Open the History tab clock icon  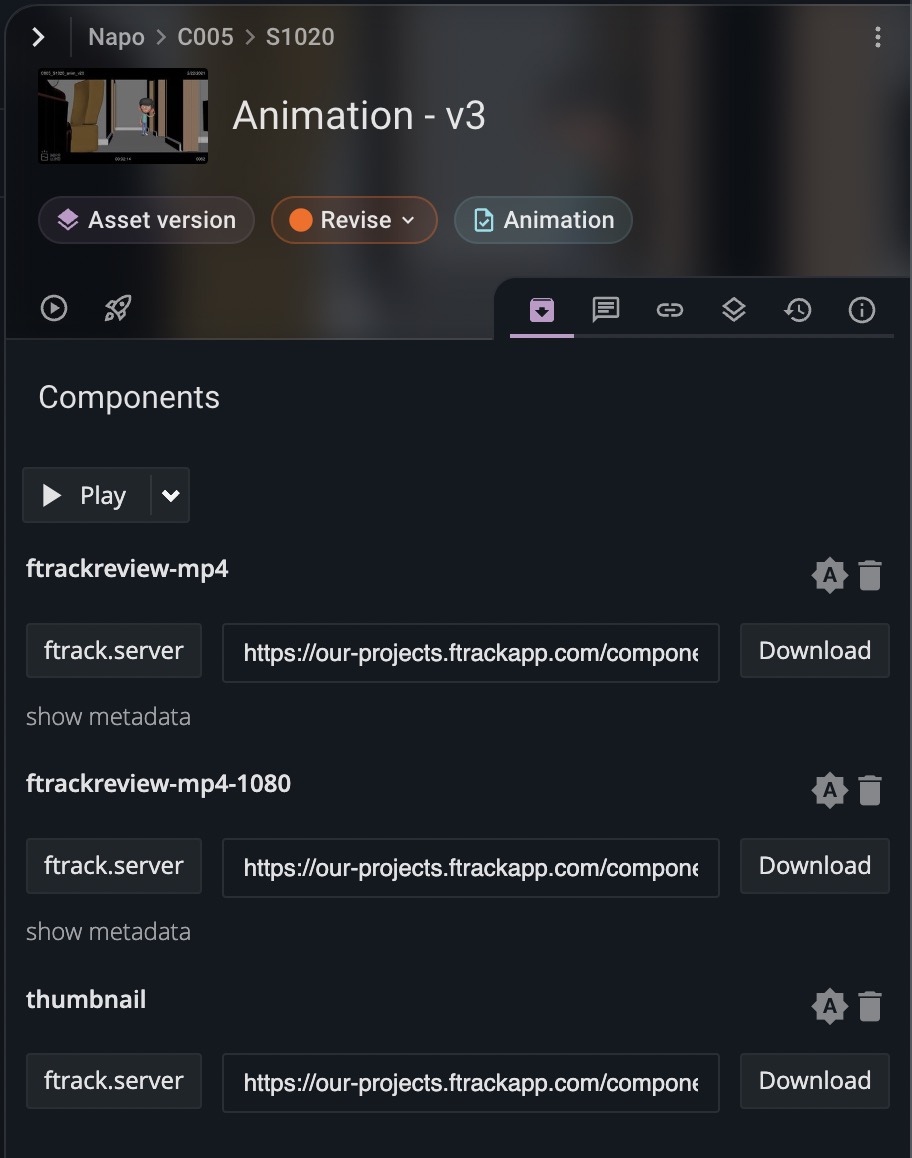[x=798, y=309]
